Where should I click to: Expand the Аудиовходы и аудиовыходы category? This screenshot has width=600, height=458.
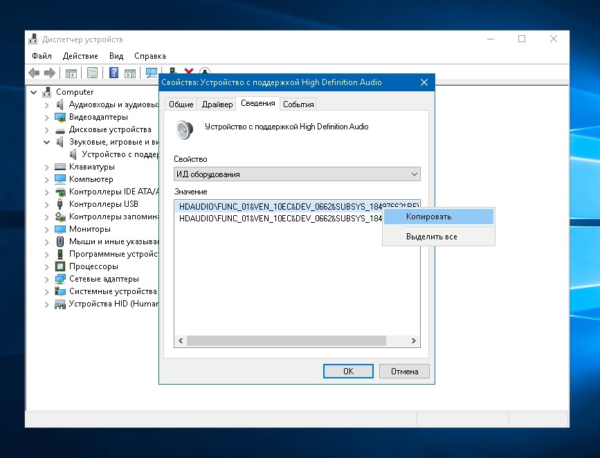(47, 105)
